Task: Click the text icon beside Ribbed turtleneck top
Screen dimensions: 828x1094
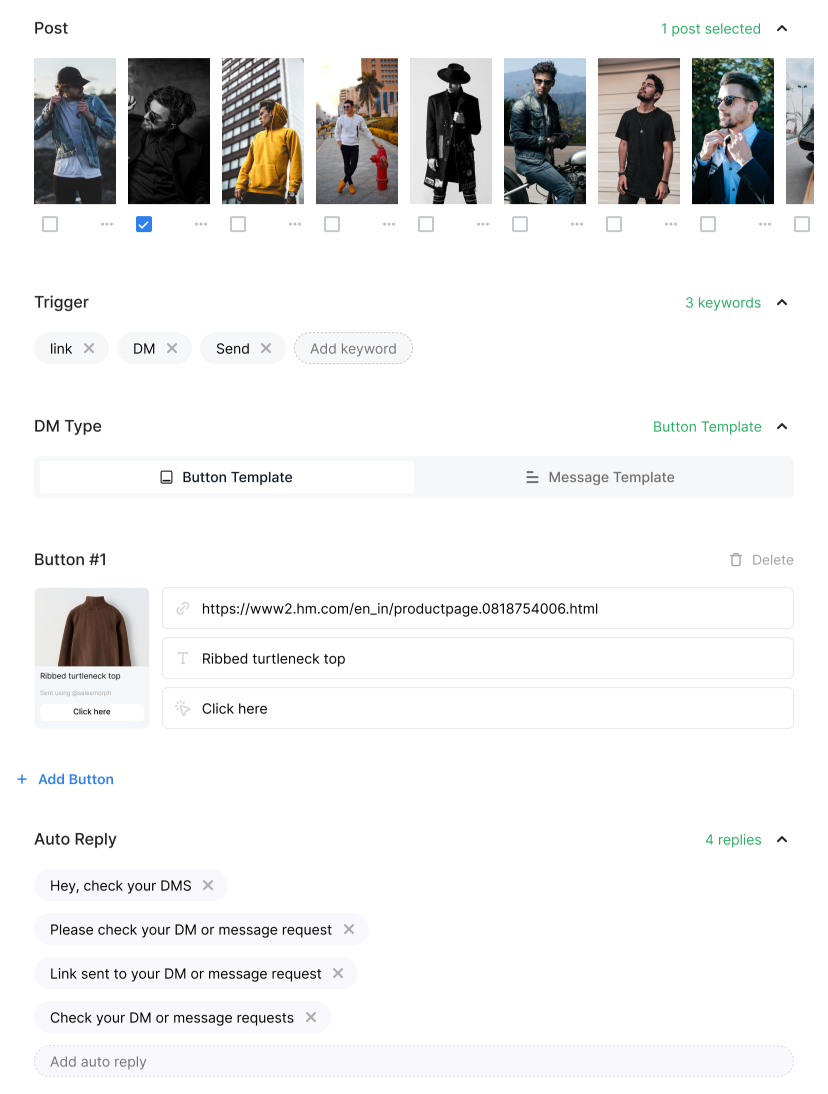Action: (x=182, y=658)
